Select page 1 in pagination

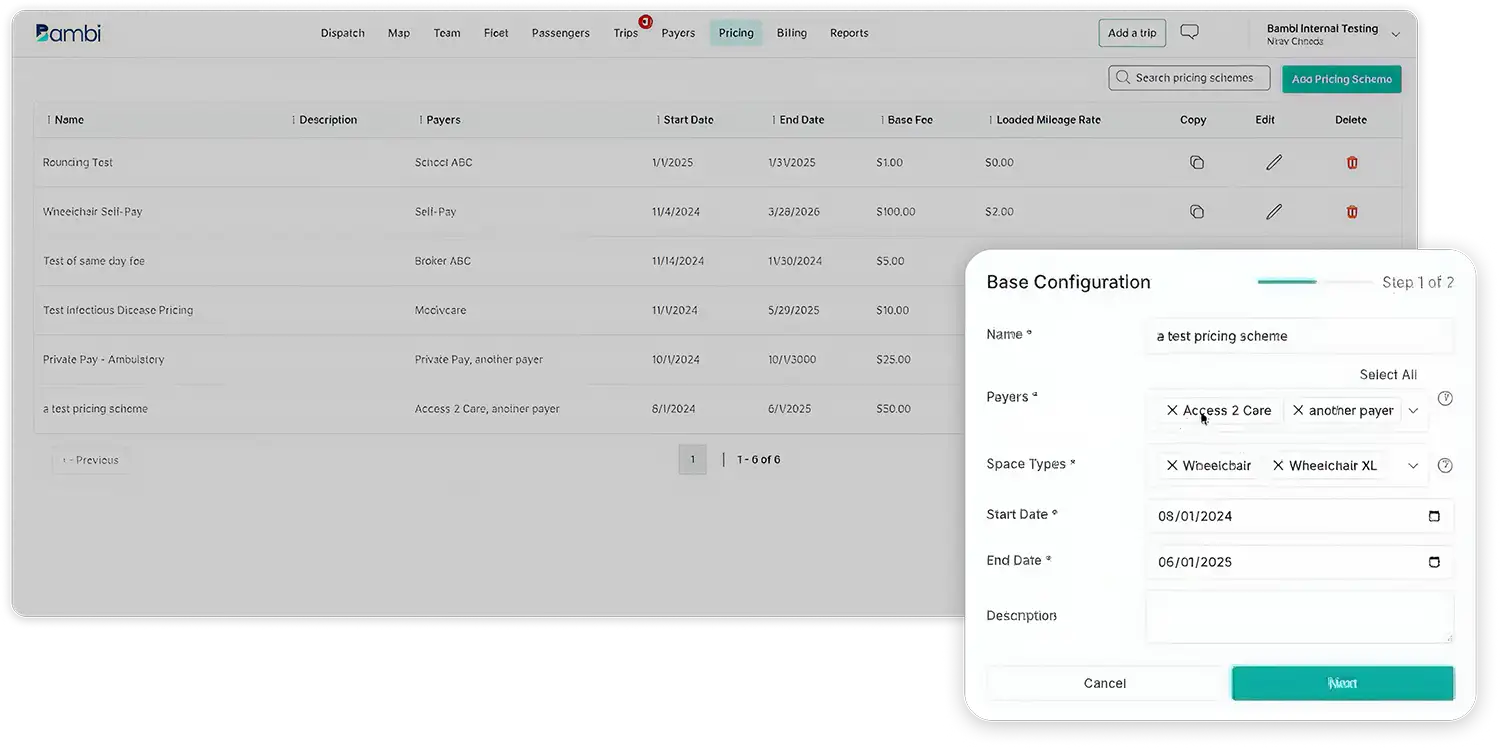(692, 460)
